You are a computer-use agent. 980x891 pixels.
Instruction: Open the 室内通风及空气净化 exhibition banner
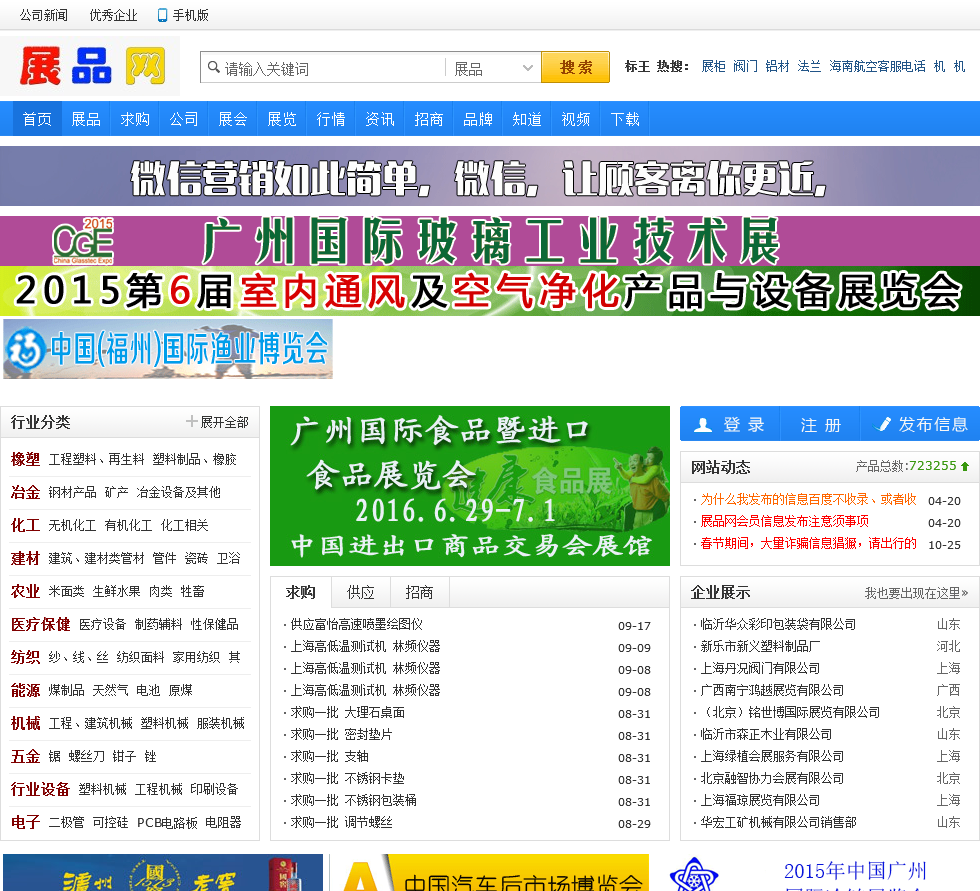point(490,291)
